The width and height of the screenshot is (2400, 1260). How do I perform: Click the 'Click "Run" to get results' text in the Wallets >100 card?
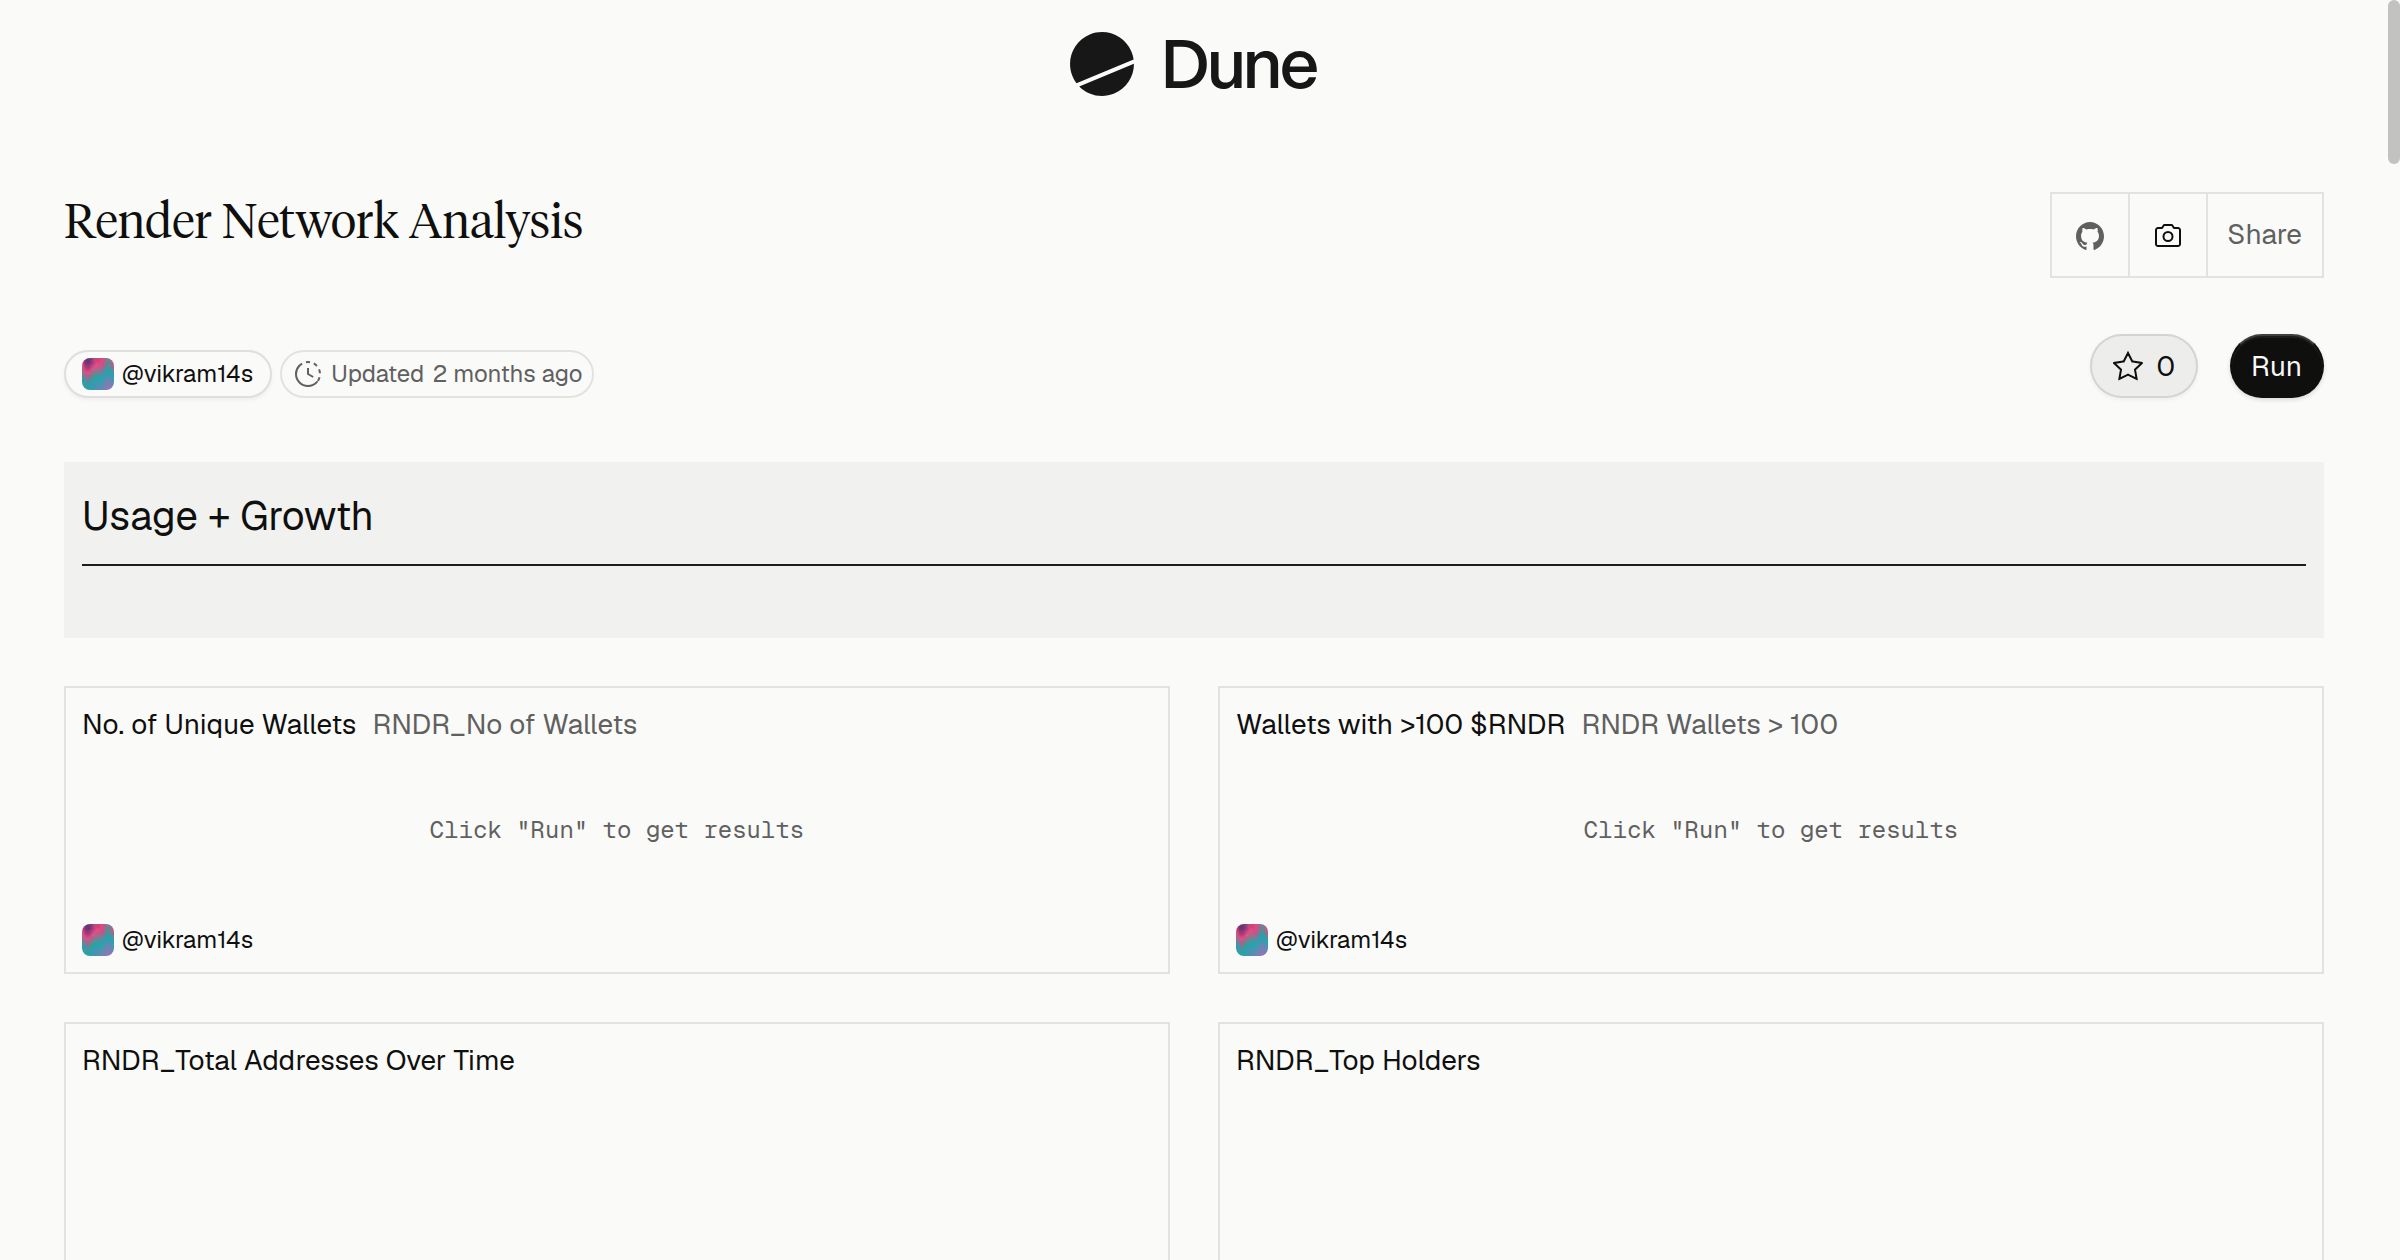1770,830
